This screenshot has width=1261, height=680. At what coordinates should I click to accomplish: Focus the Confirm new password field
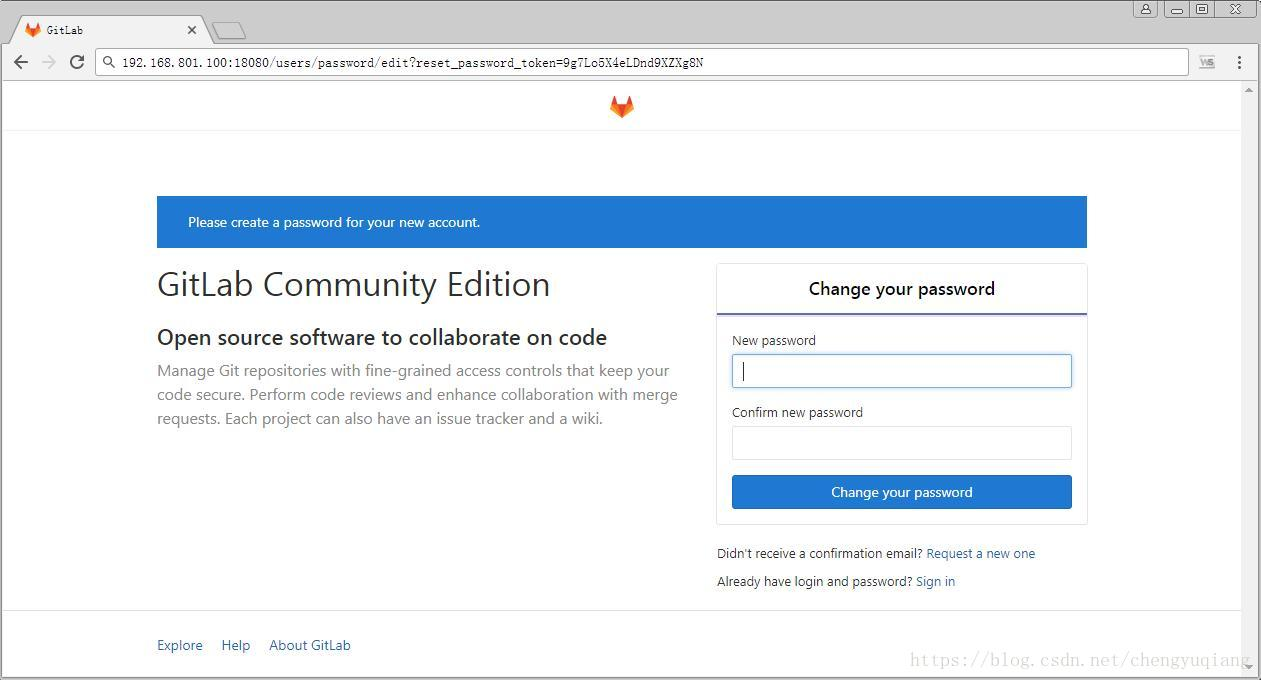[902, 443]
